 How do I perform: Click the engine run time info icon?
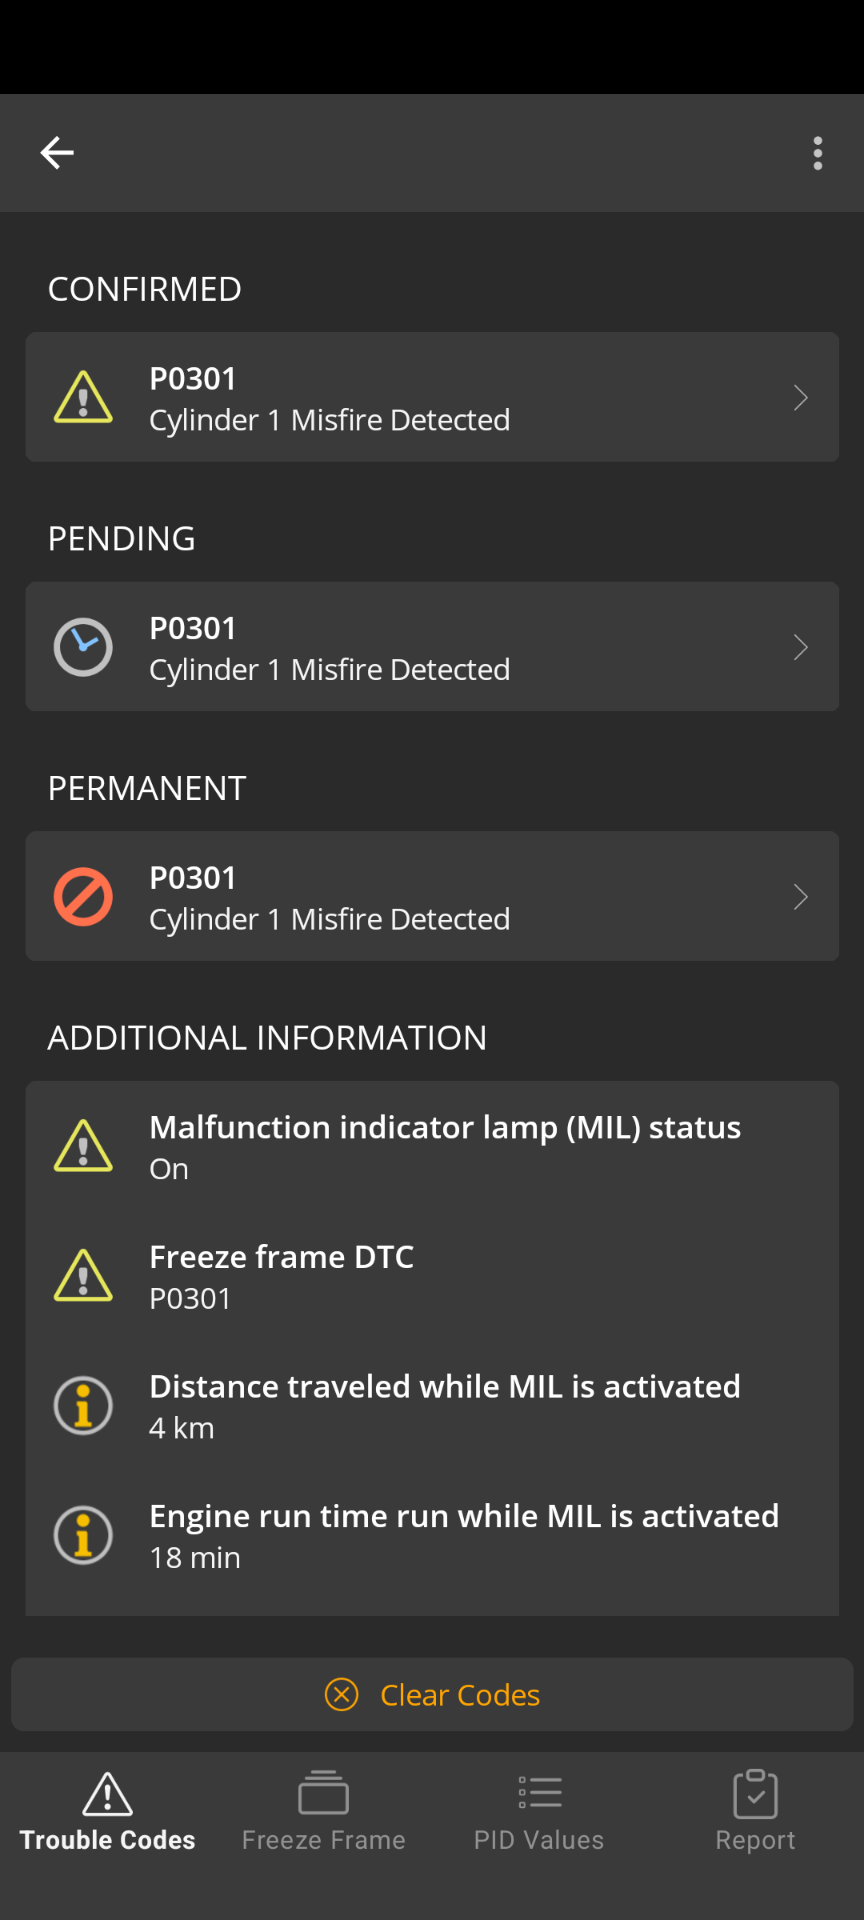click(x=83, y=1535)
